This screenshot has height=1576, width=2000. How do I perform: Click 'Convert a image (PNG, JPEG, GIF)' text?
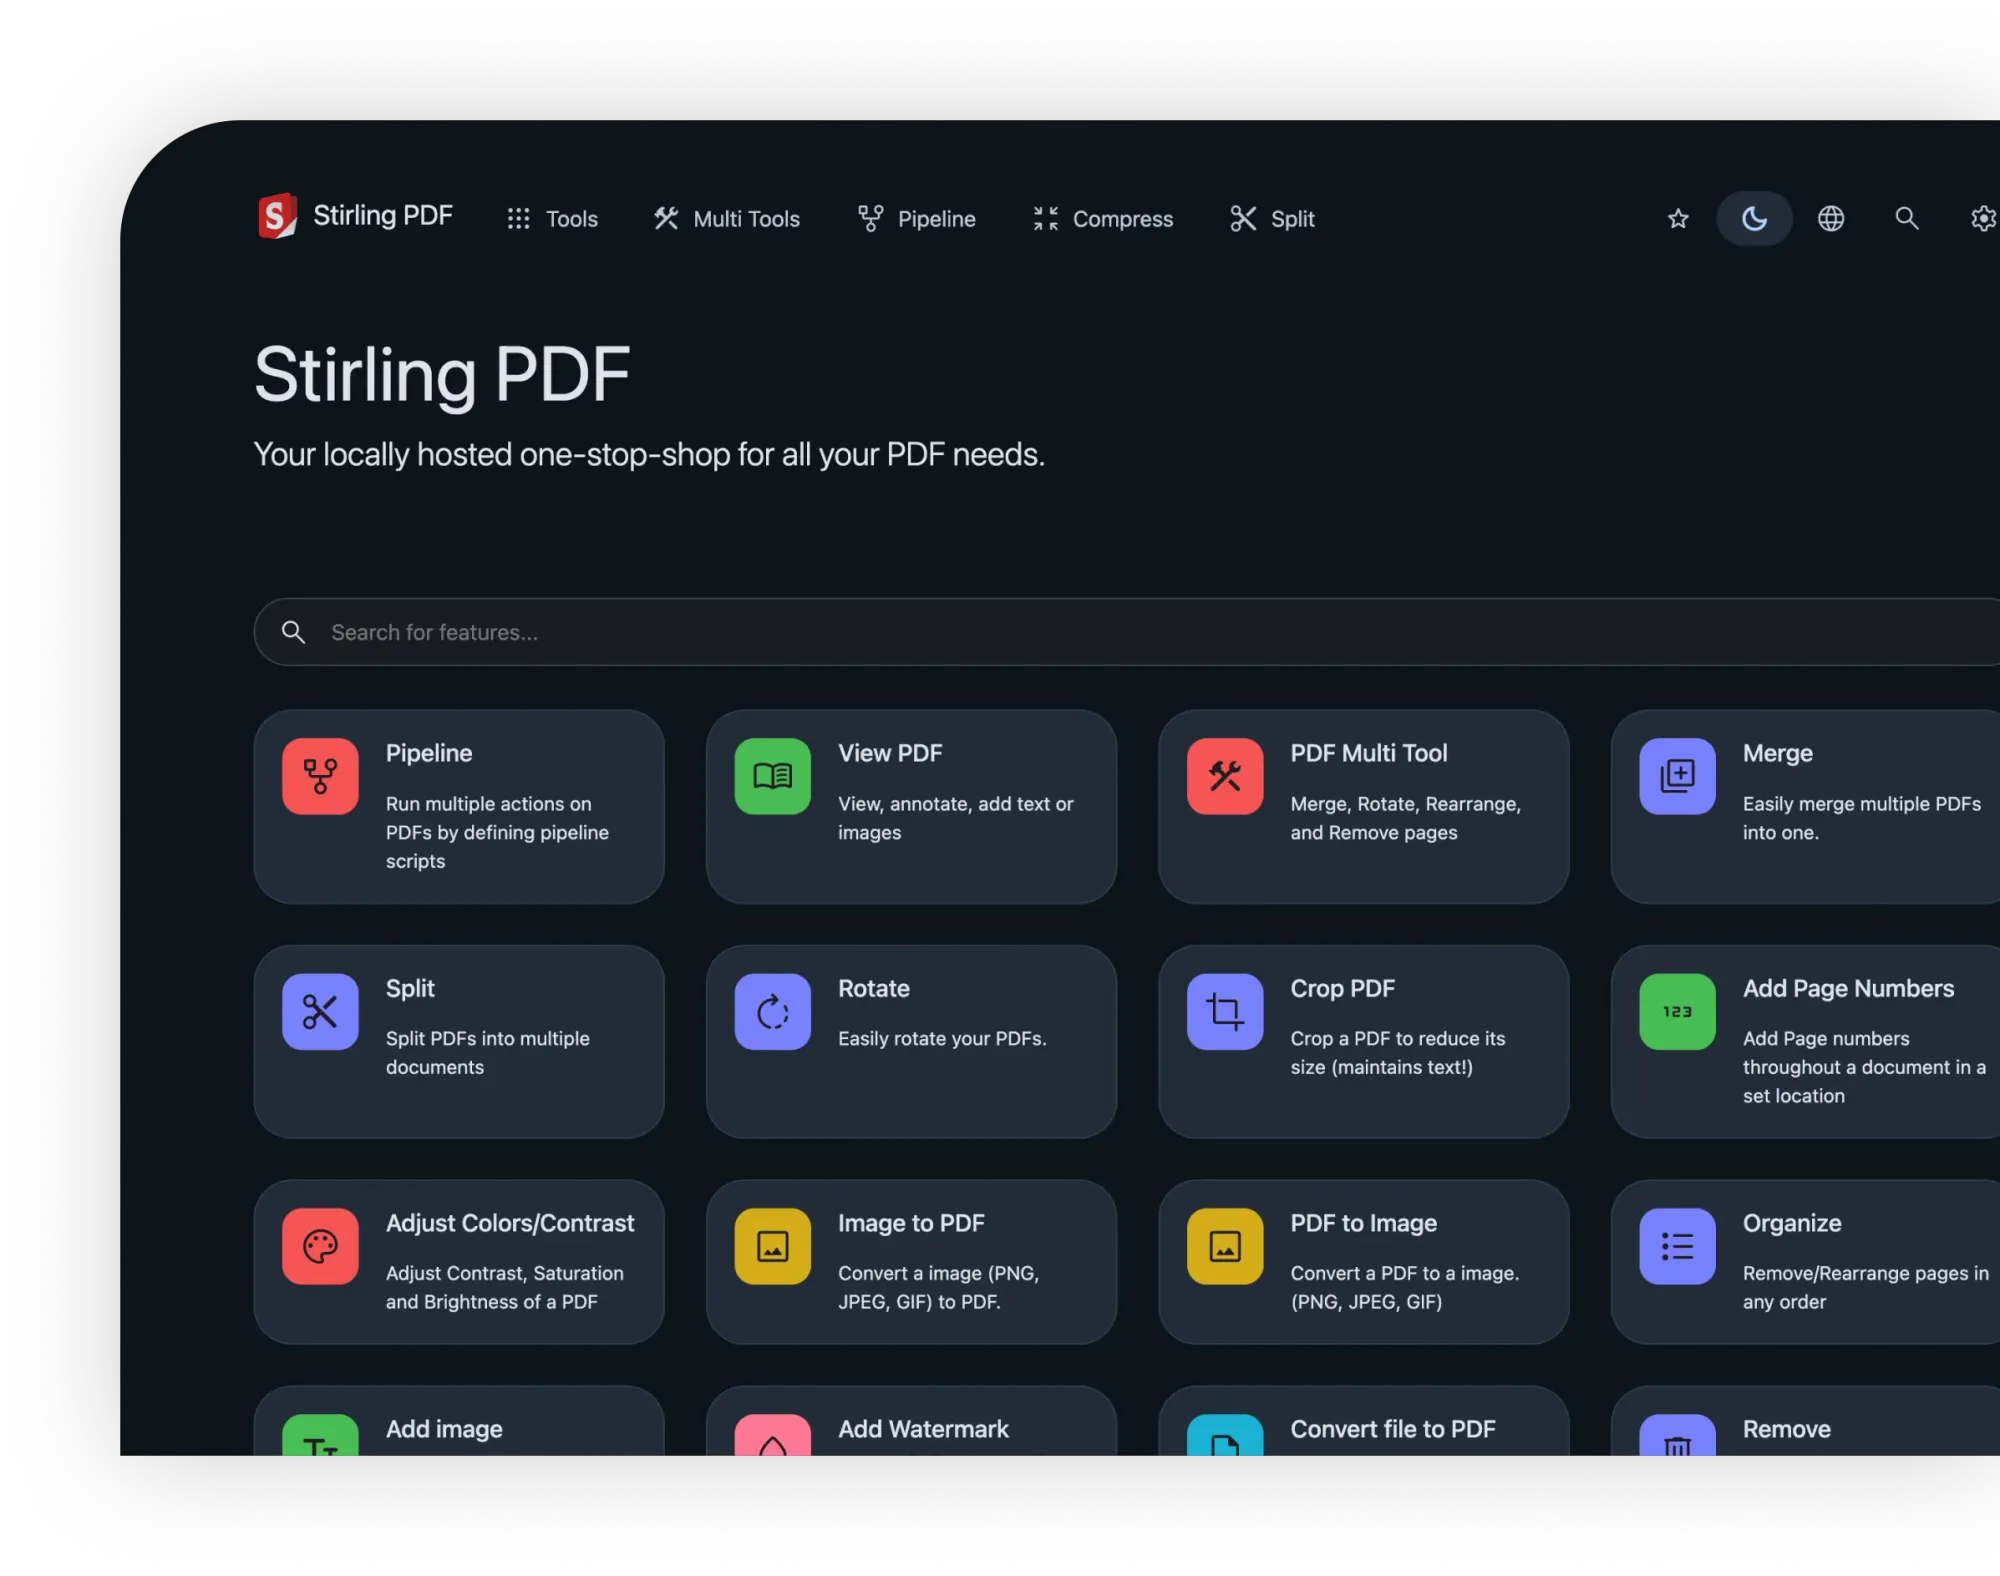[939, 1287]
